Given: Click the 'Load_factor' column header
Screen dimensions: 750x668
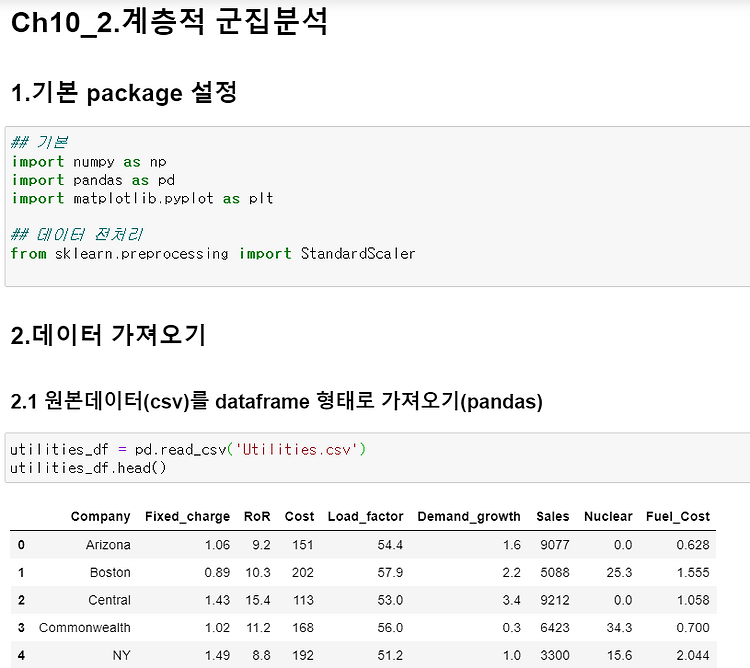Looking at the screenshot, I should click(365, 516).
